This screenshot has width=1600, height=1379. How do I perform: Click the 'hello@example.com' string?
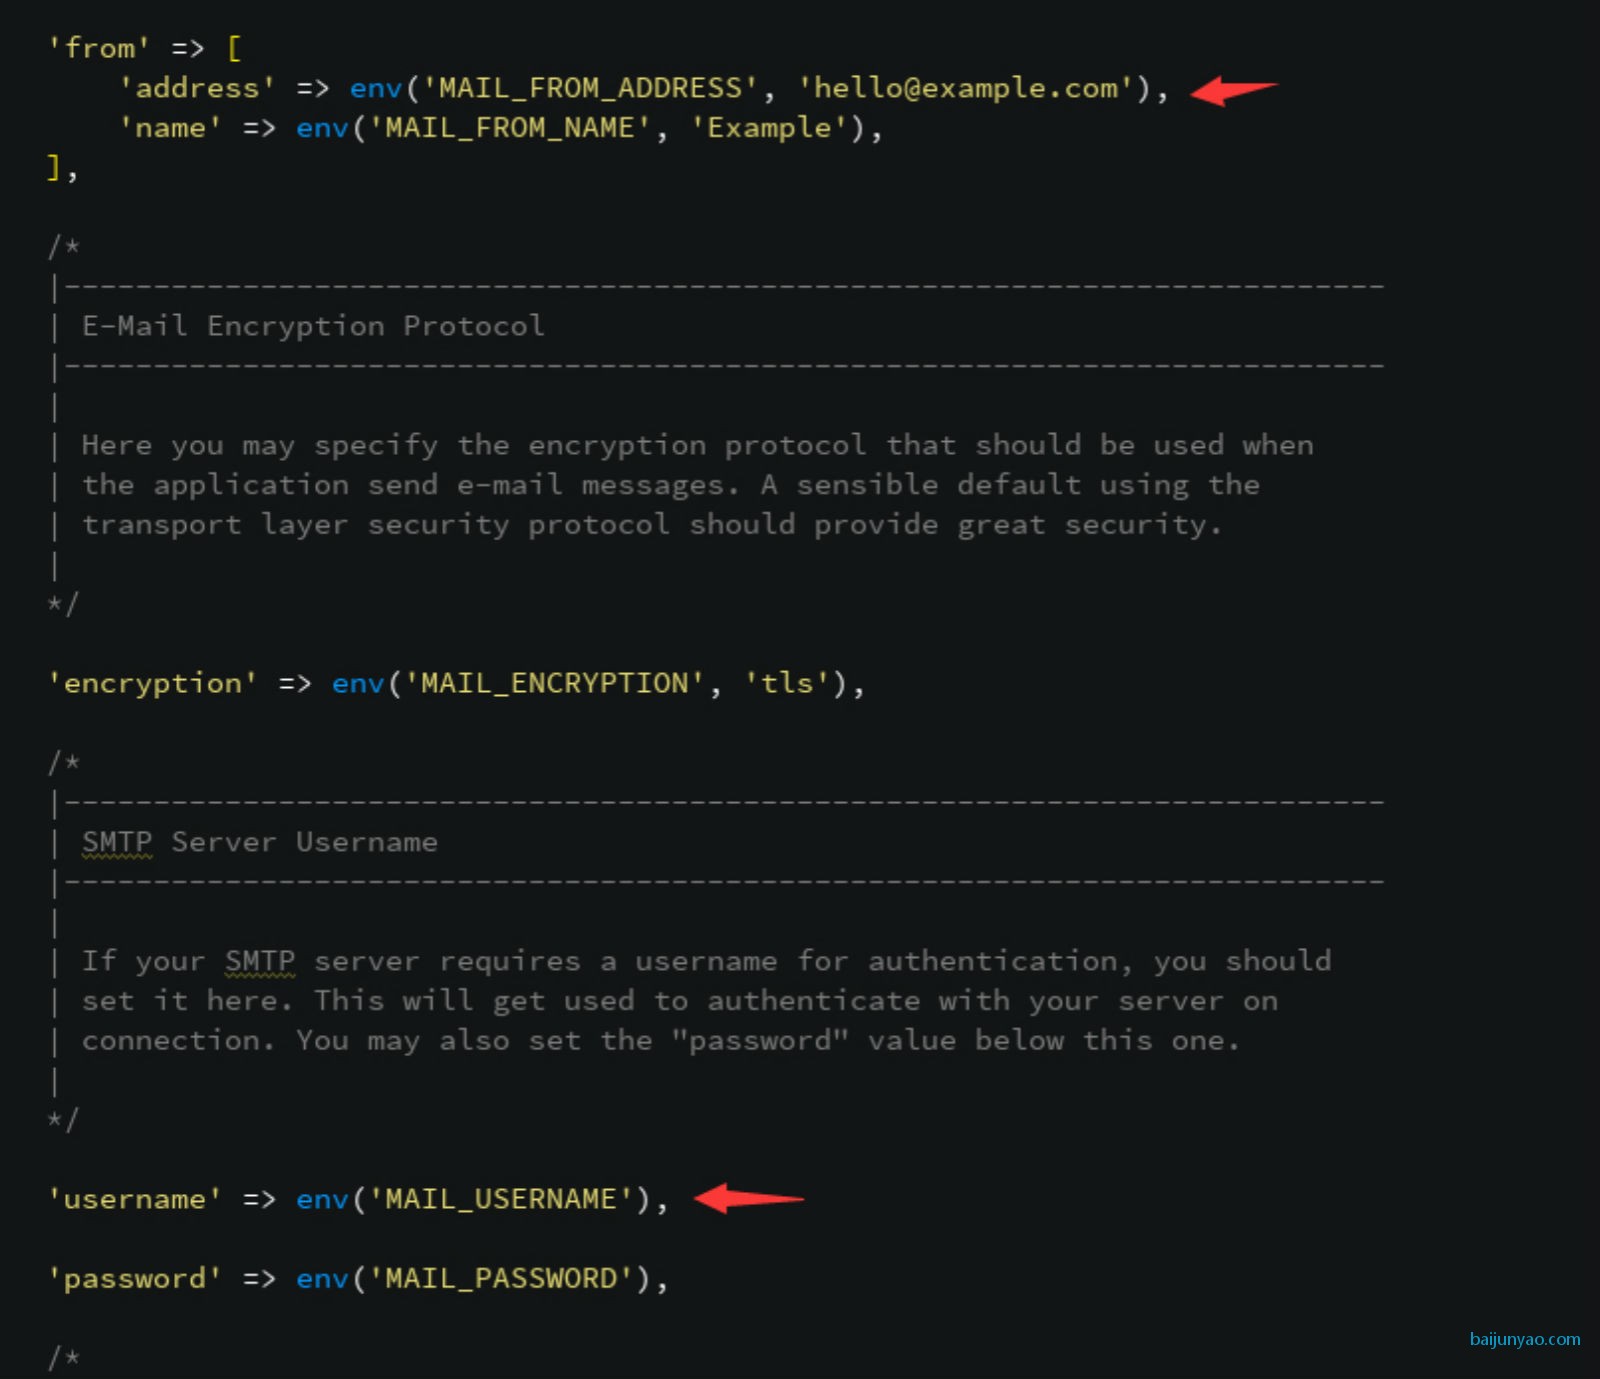(x=966, y=88)
